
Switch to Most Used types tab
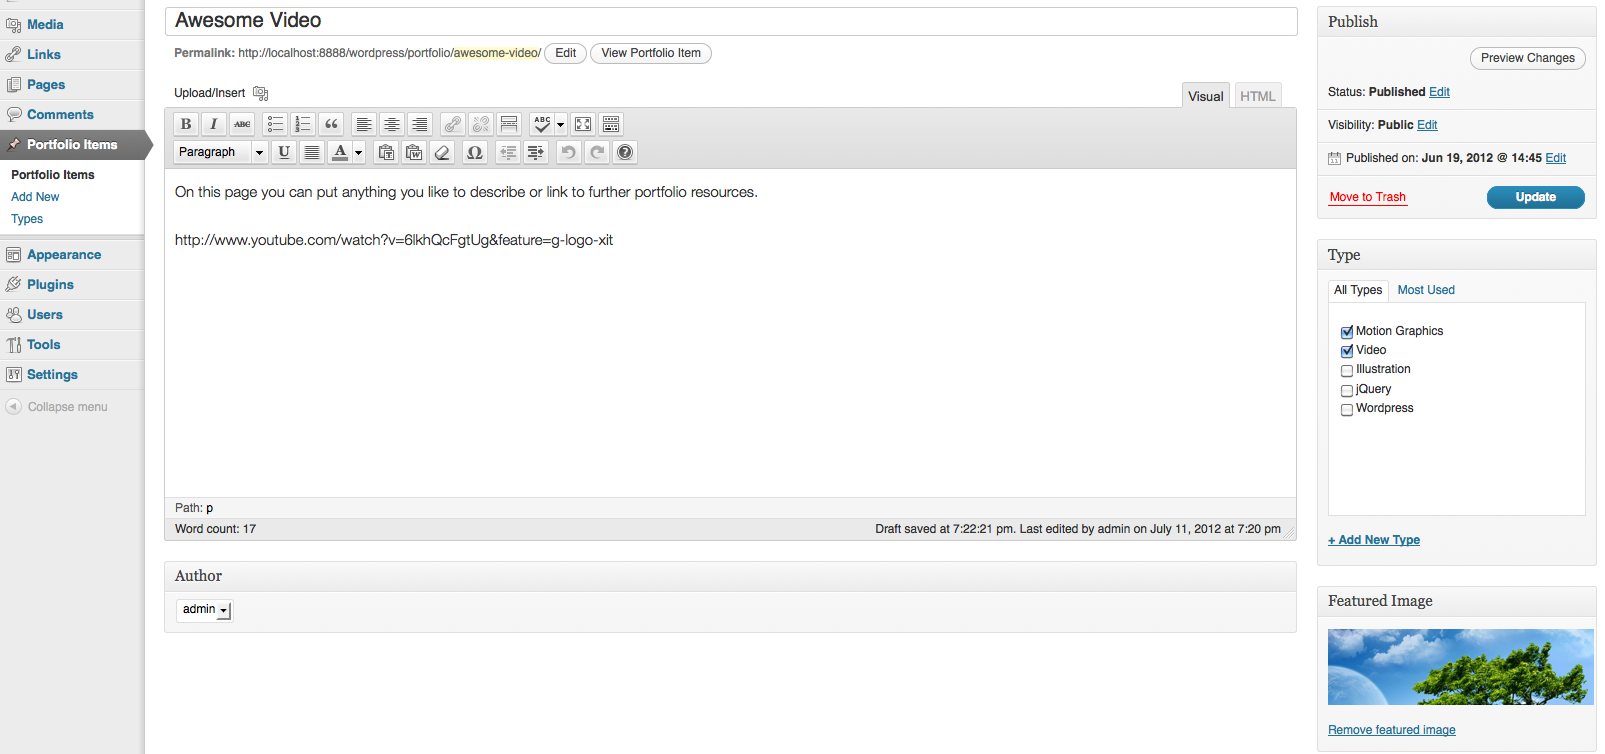click(x=1426, y=290)
